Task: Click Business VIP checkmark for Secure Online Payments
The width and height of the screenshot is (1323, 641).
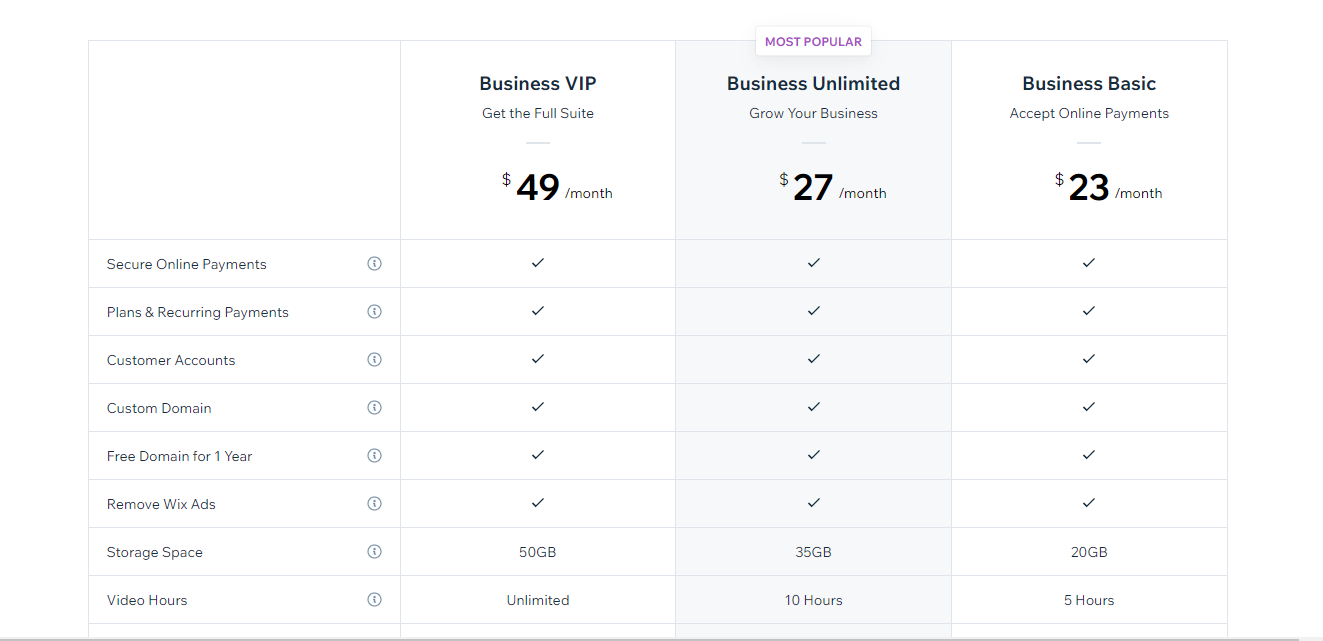Action: pos(538,263)
